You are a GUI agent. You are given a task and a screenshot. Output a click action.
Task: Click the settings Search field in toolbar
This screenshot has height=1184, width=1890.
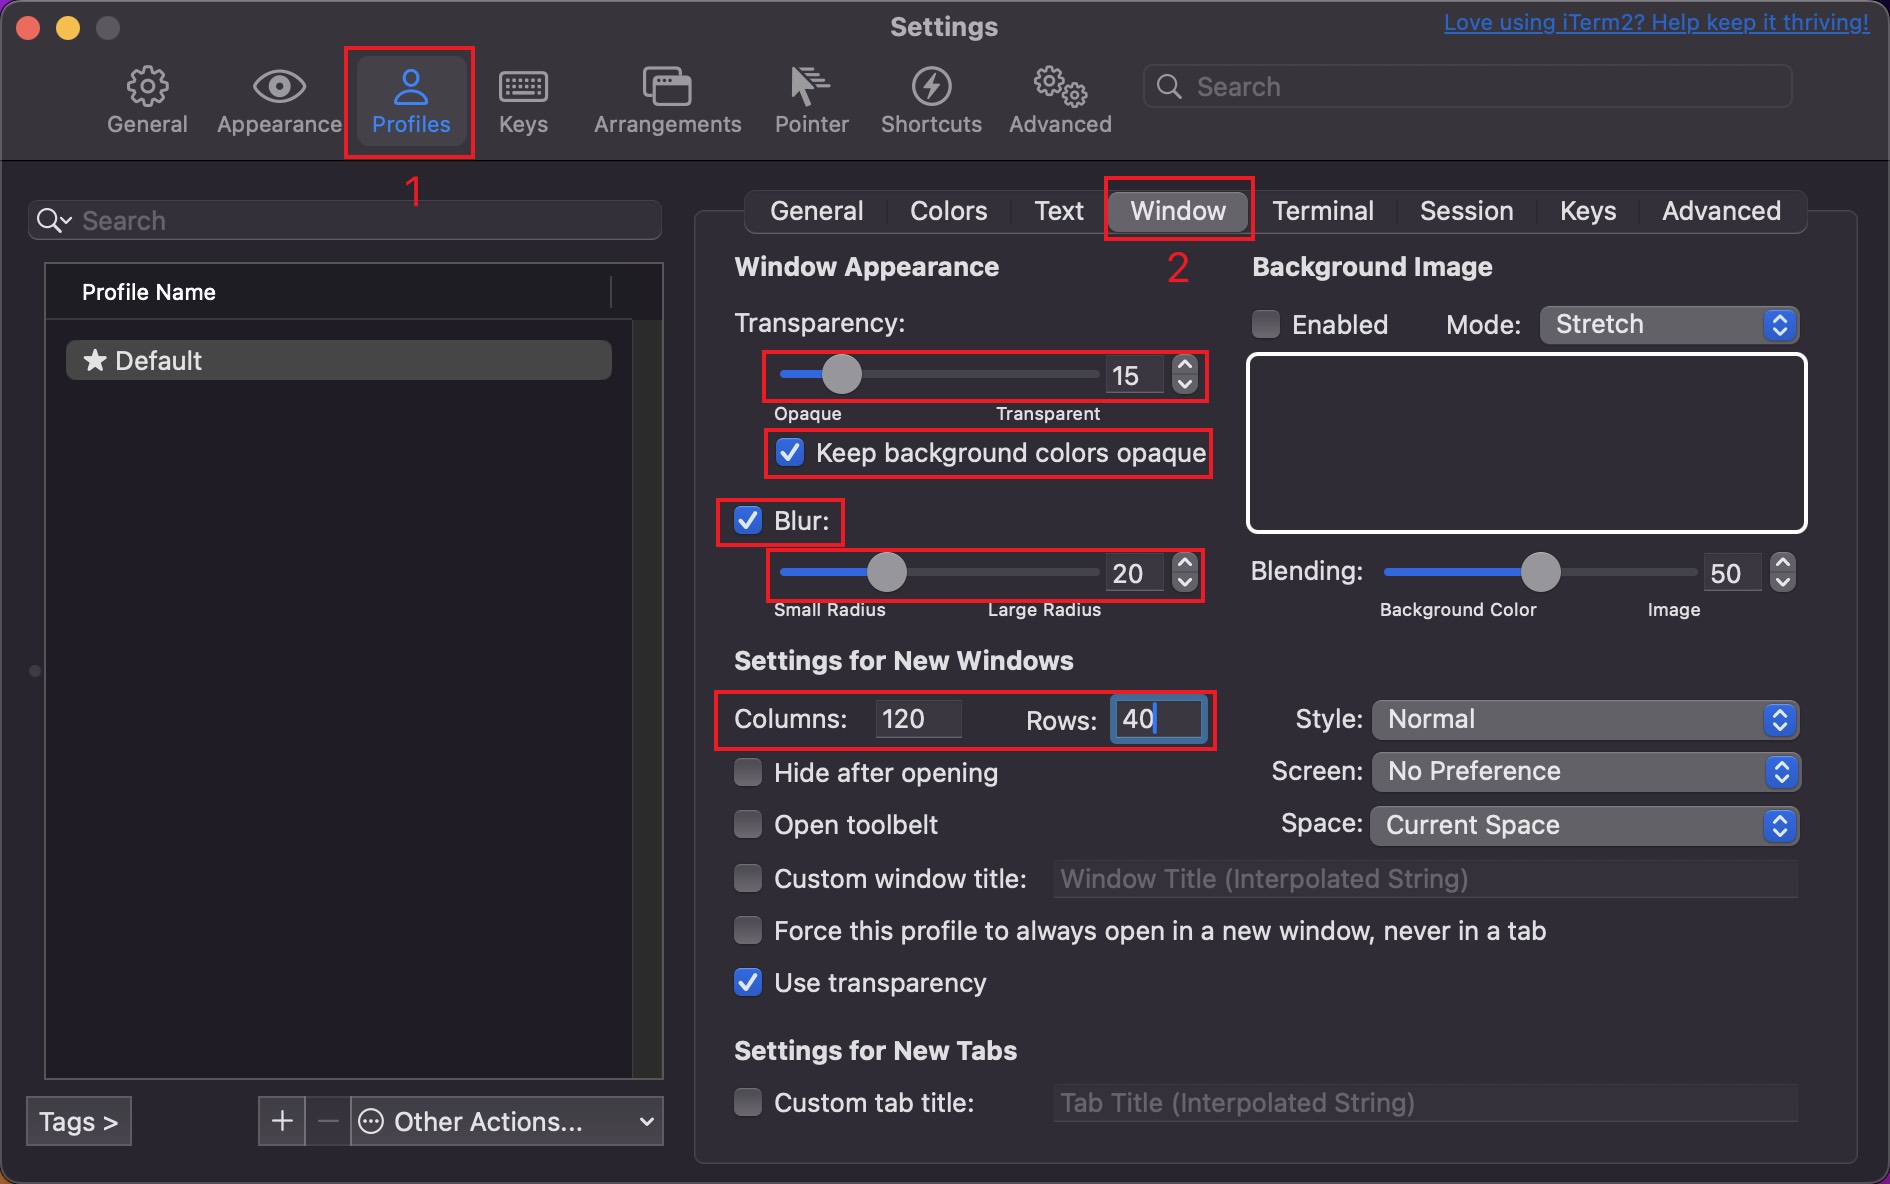[1467, 87]
